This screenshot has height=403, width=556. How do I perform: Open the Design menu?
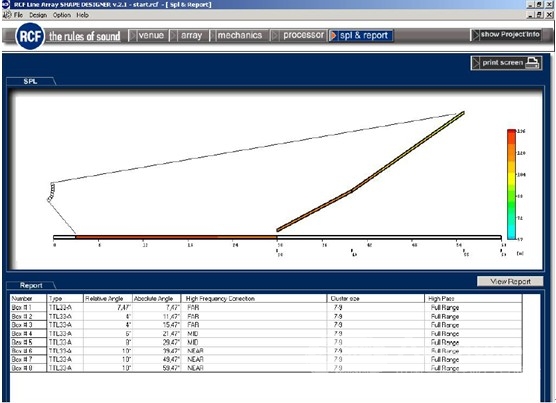(38, 15)
